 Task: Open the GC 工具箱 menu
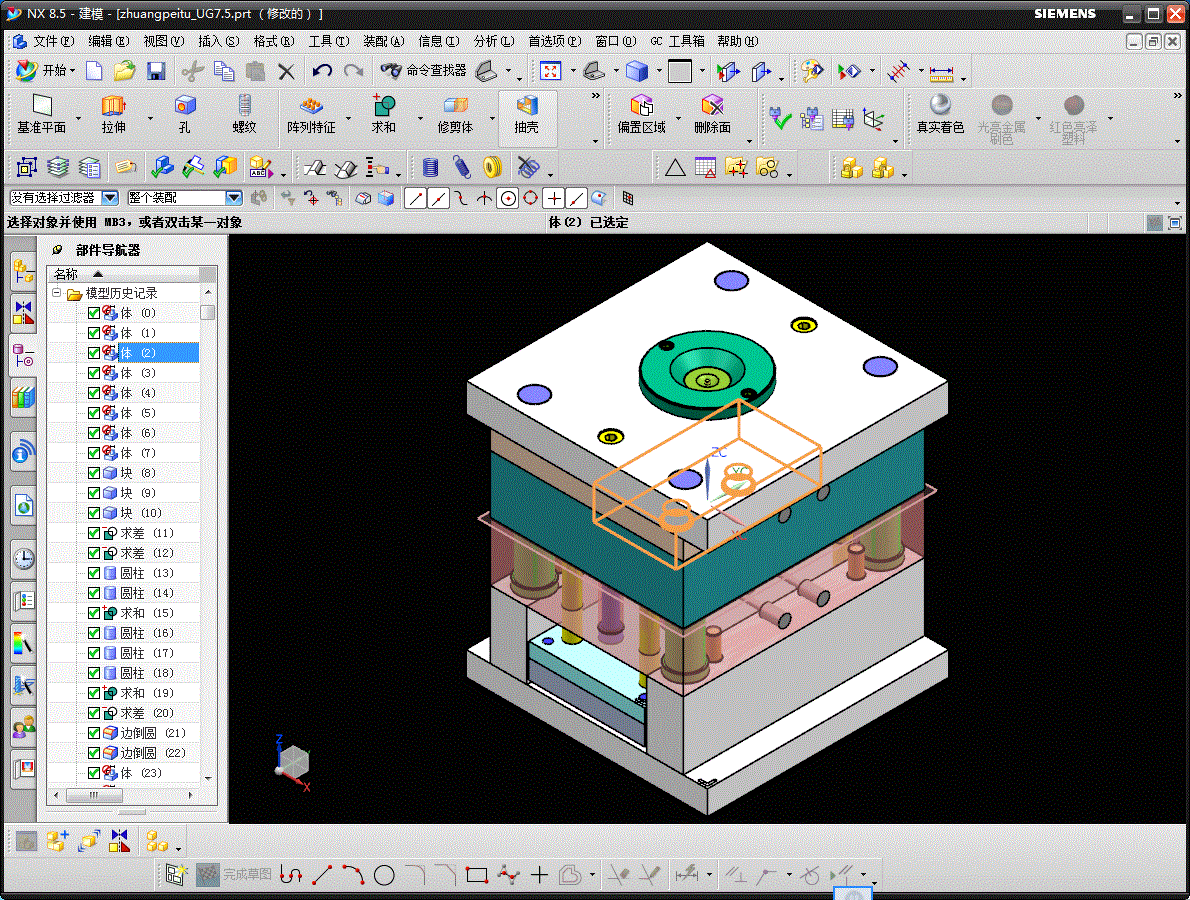(678, 41)
